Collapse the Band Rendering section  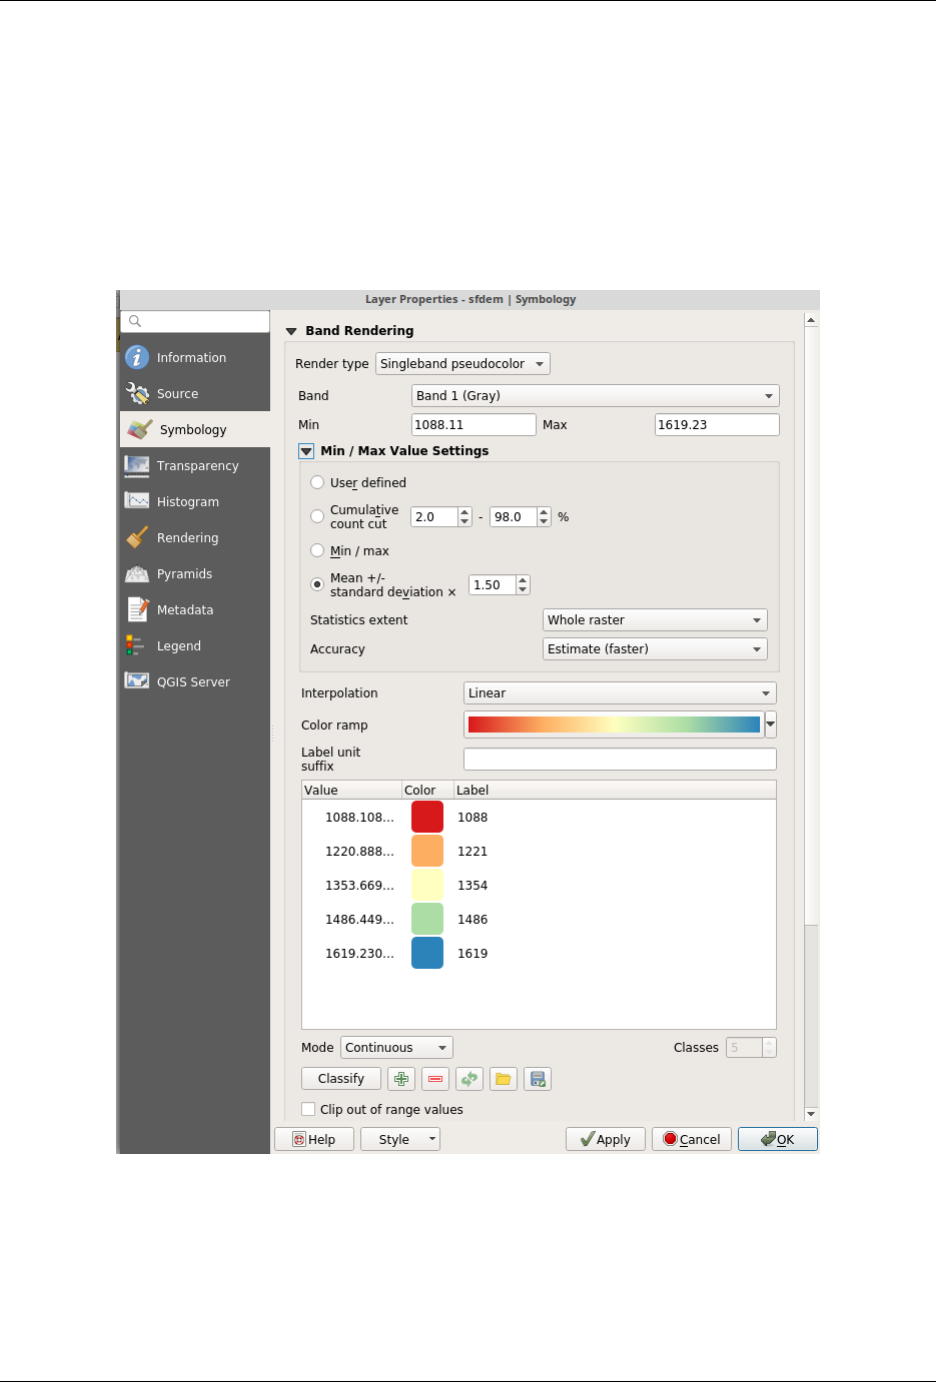click(291, 331)
